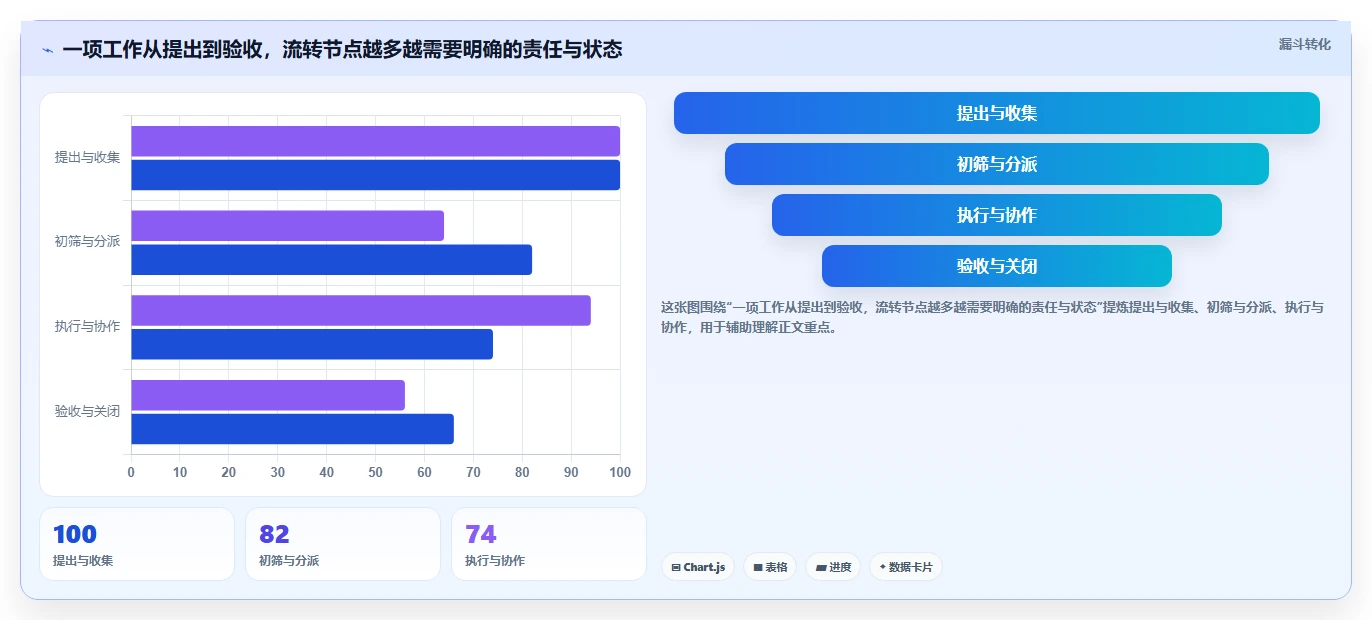Click the 验收与关闭 y-axis label
The image size is (1372, 620).
coord(87,411)
